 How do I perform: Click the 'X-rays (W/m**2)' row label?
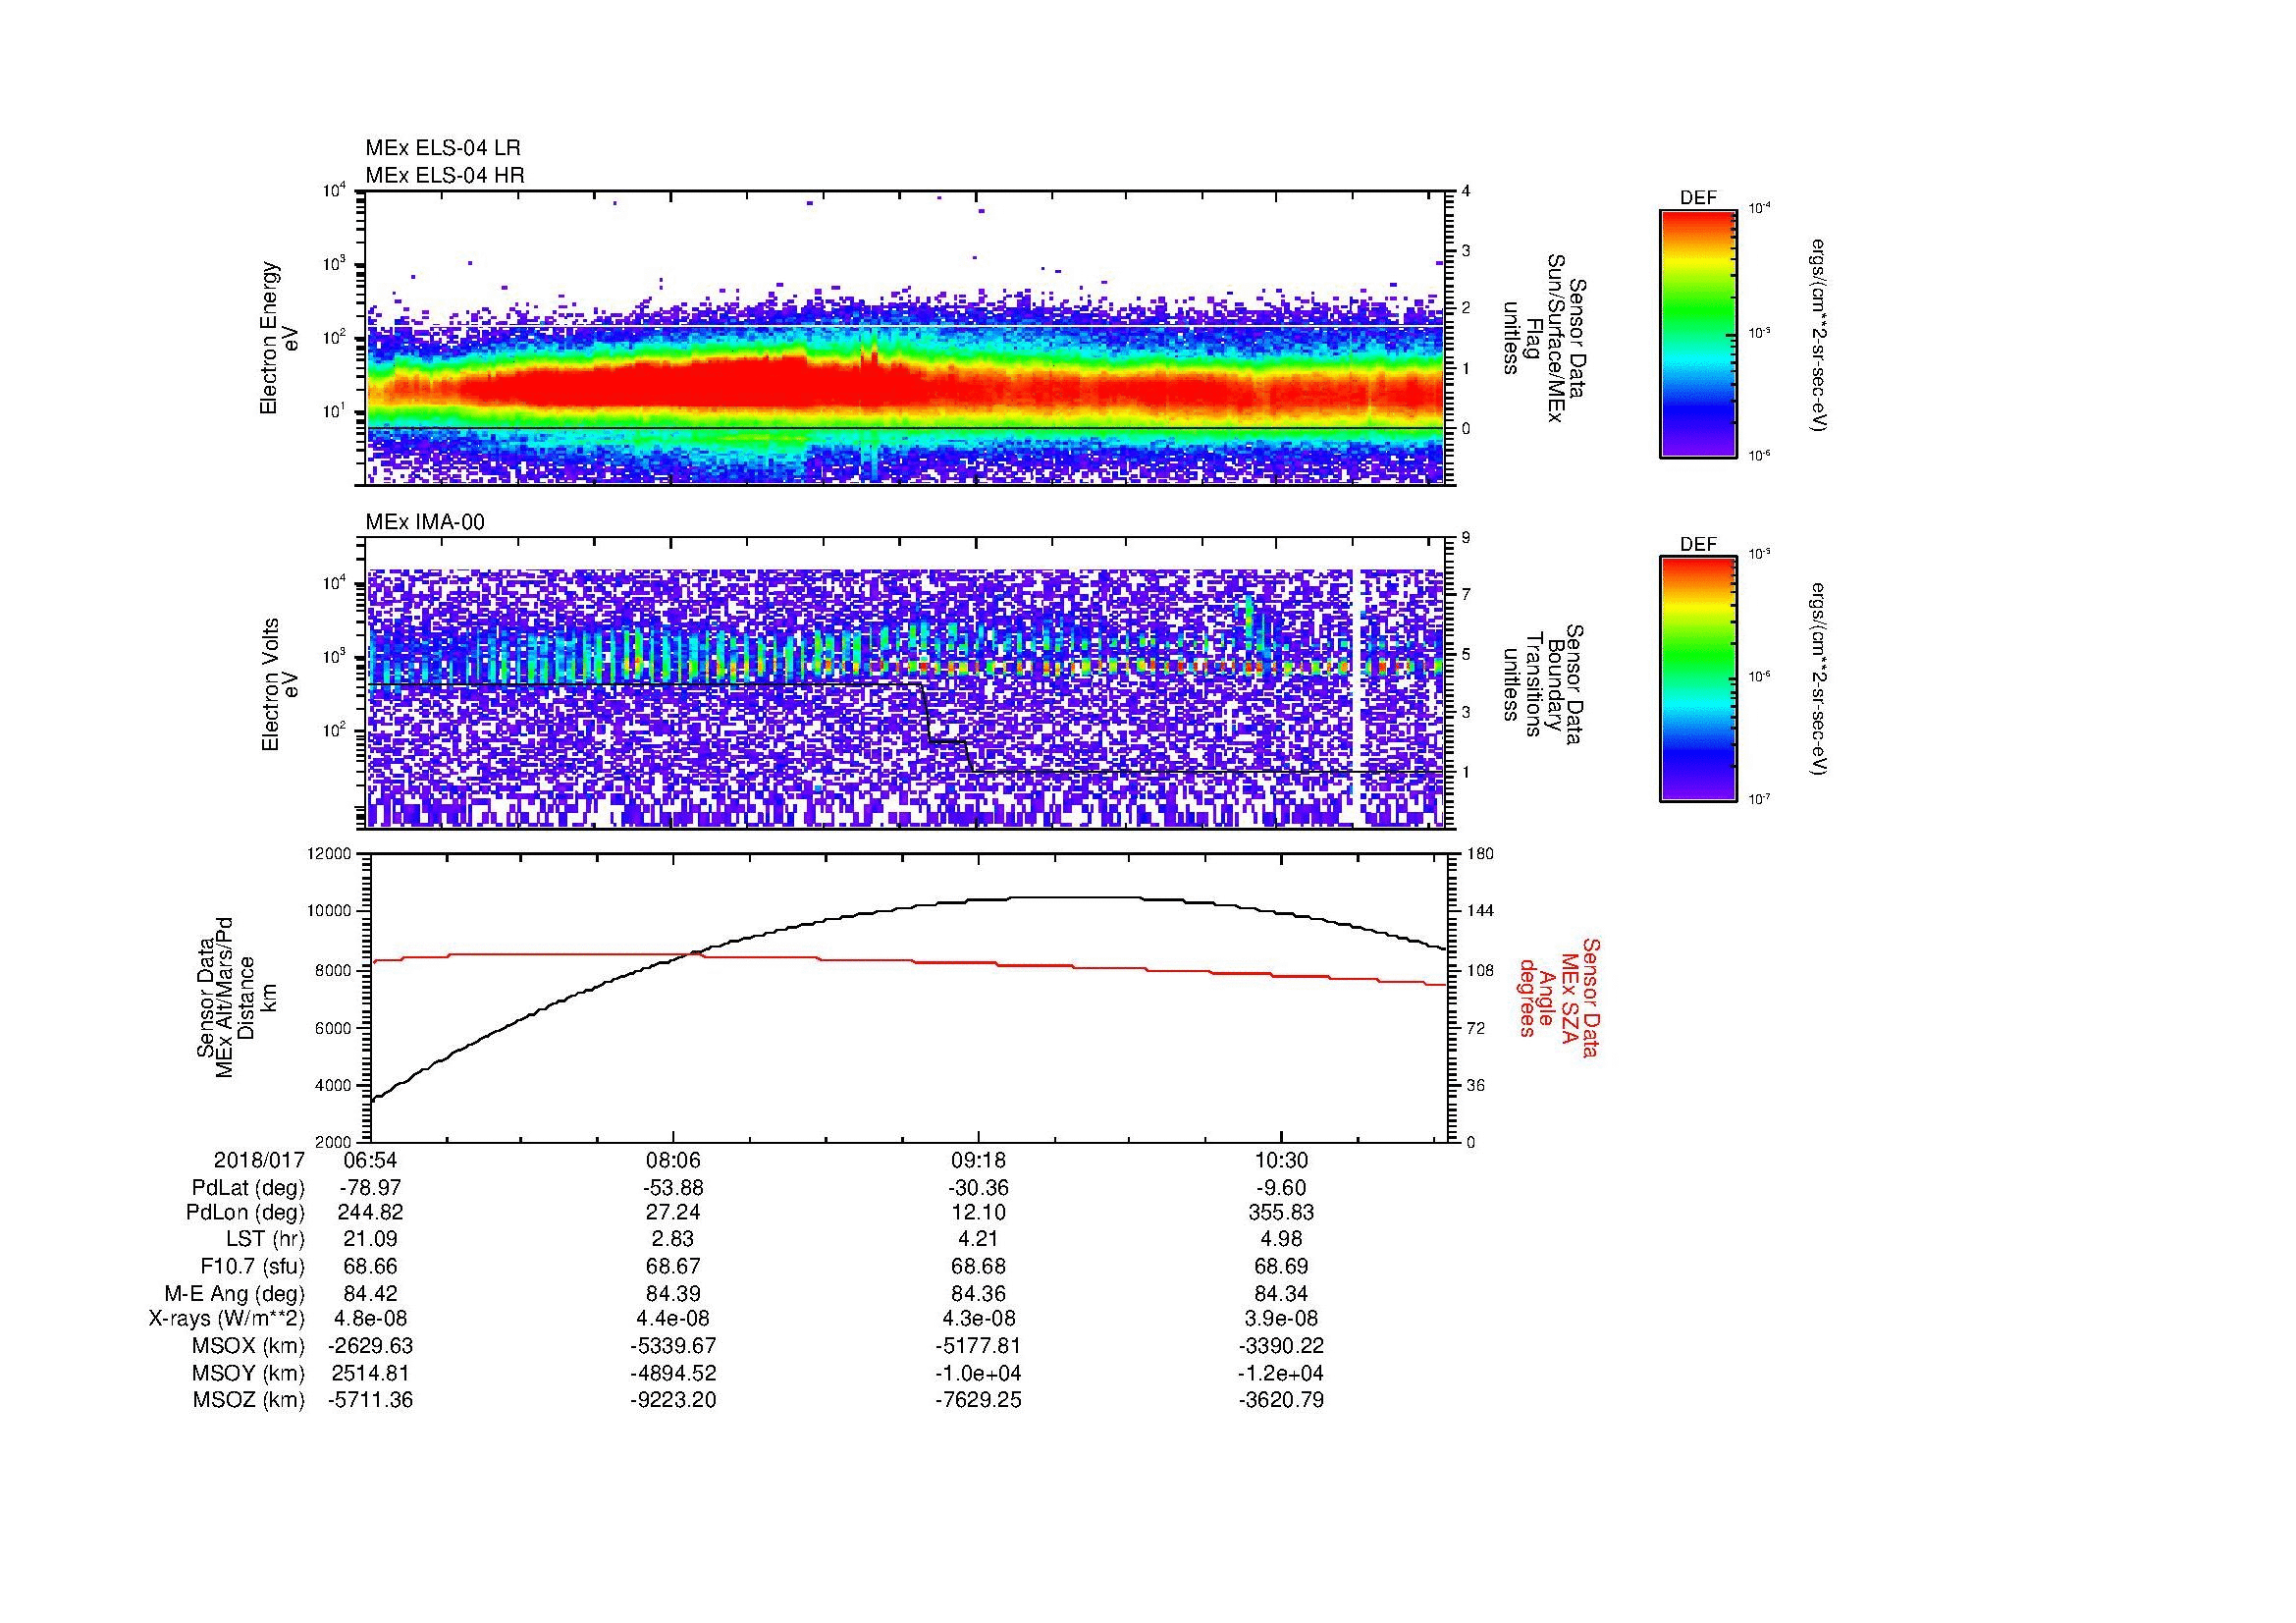coord(227,1320)
